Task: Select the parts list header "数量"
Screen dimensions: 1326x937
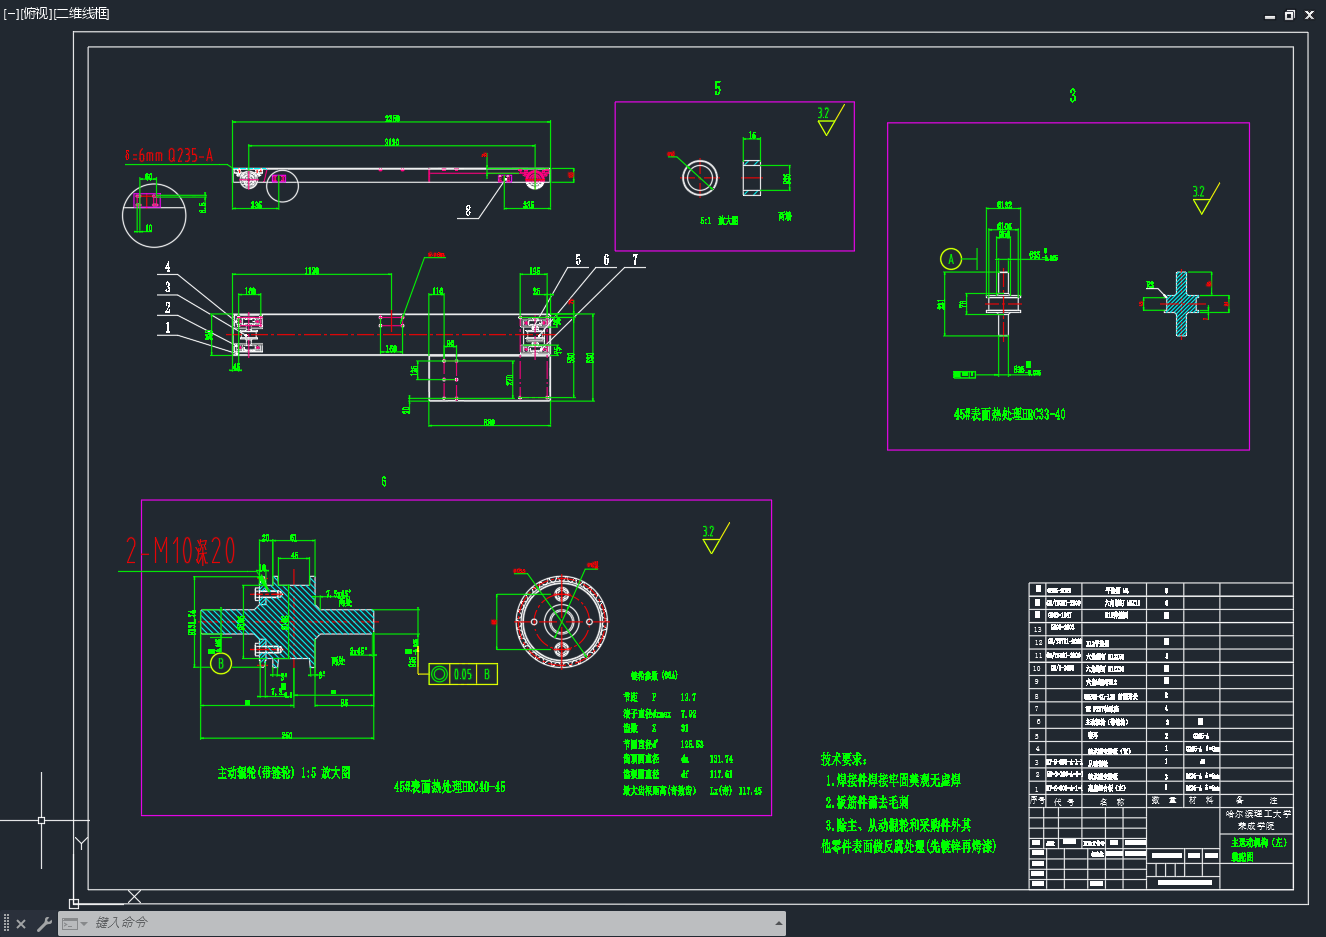Action: 1165,801
